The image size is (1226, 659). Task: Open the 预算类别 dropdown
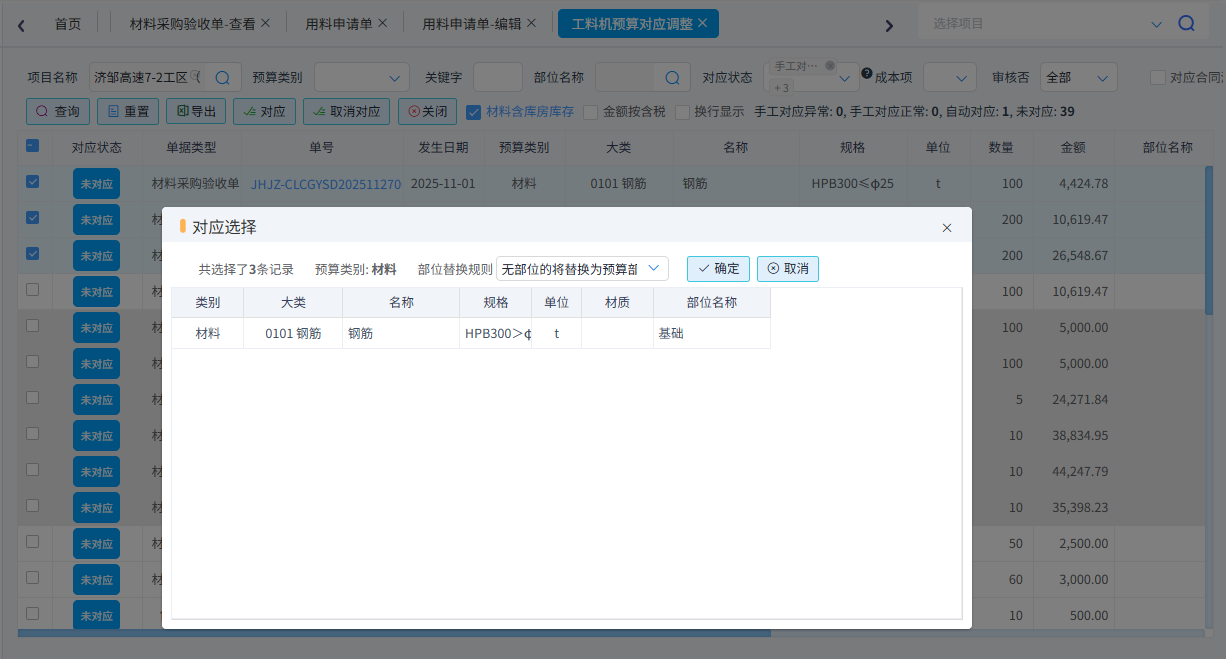pyautogui.click(x=360, y=75)
